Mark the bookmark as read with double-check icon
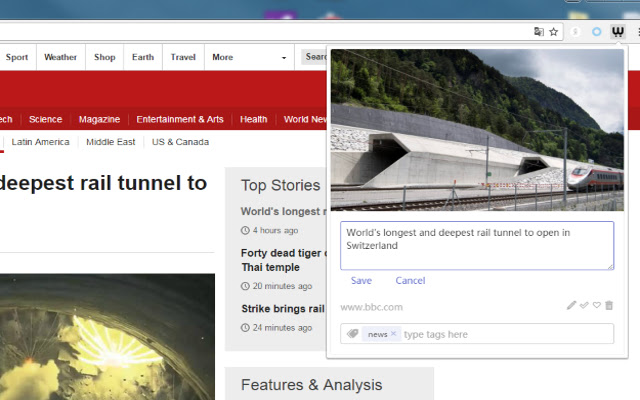The height and width of the screenshot is (400, 640). click(x=584, y=305)
